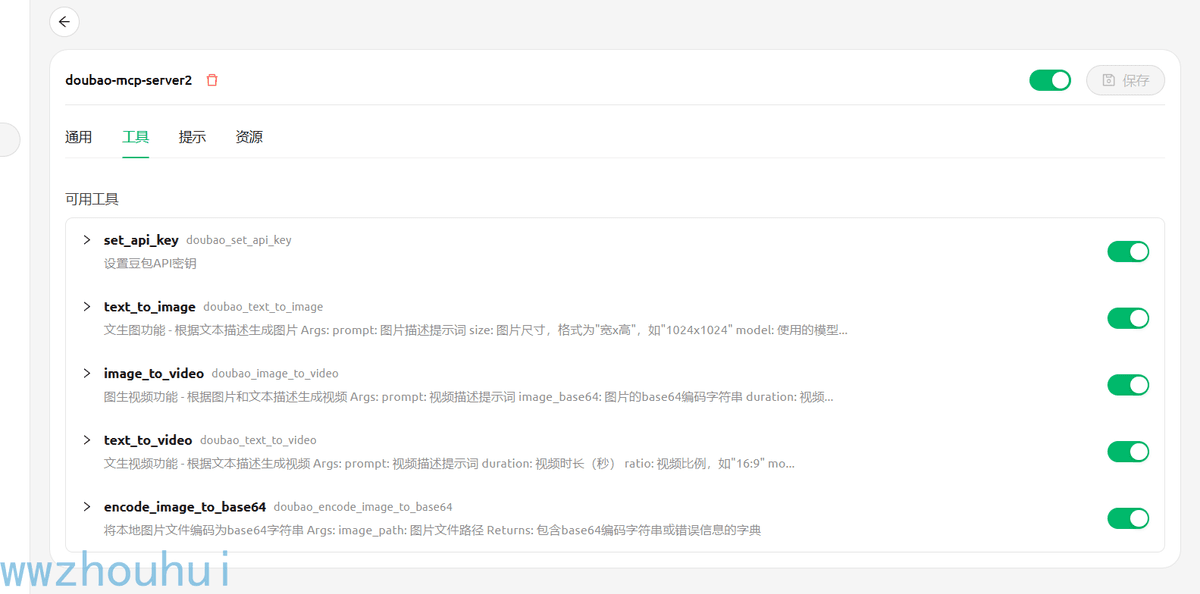Expand the set_api_key tool details
Image resolution: width=1200 pixels, height=594 pixels.
(87, 240)
